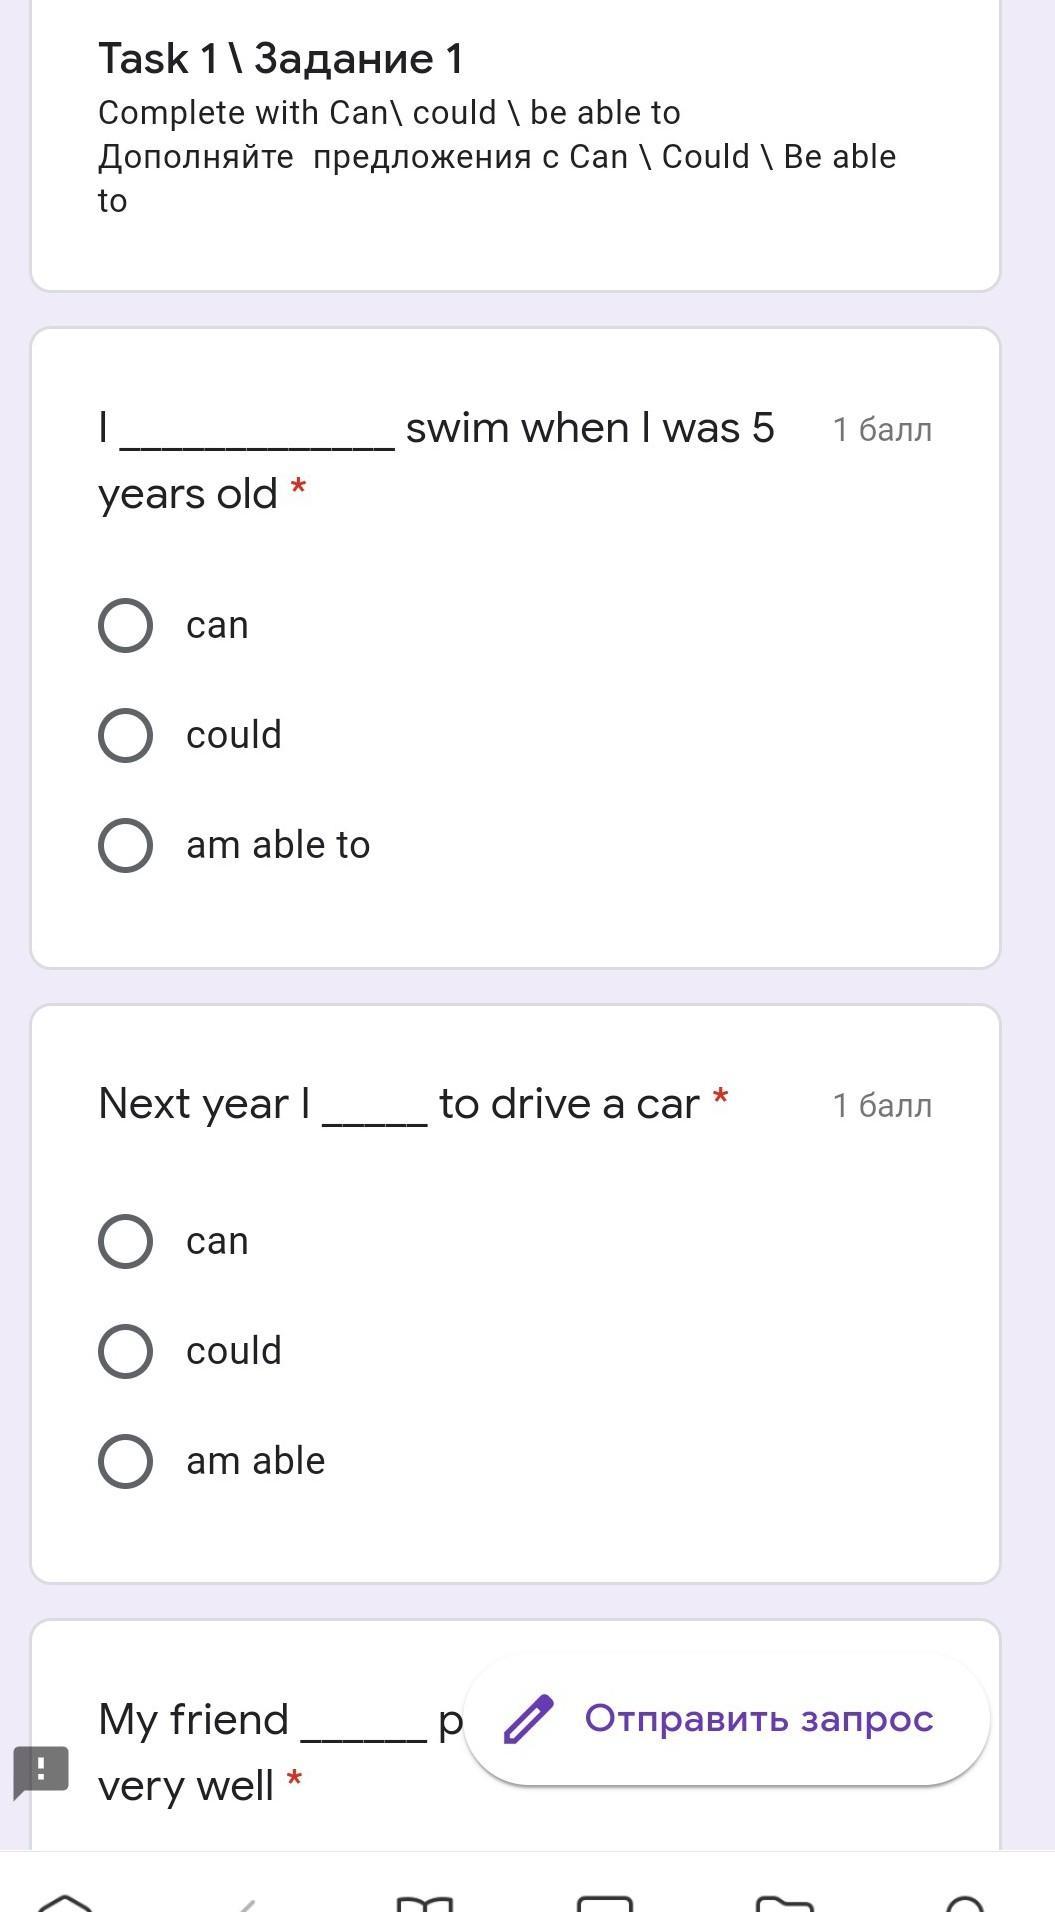Select "could" for the drive a car question

[126, 1352]
